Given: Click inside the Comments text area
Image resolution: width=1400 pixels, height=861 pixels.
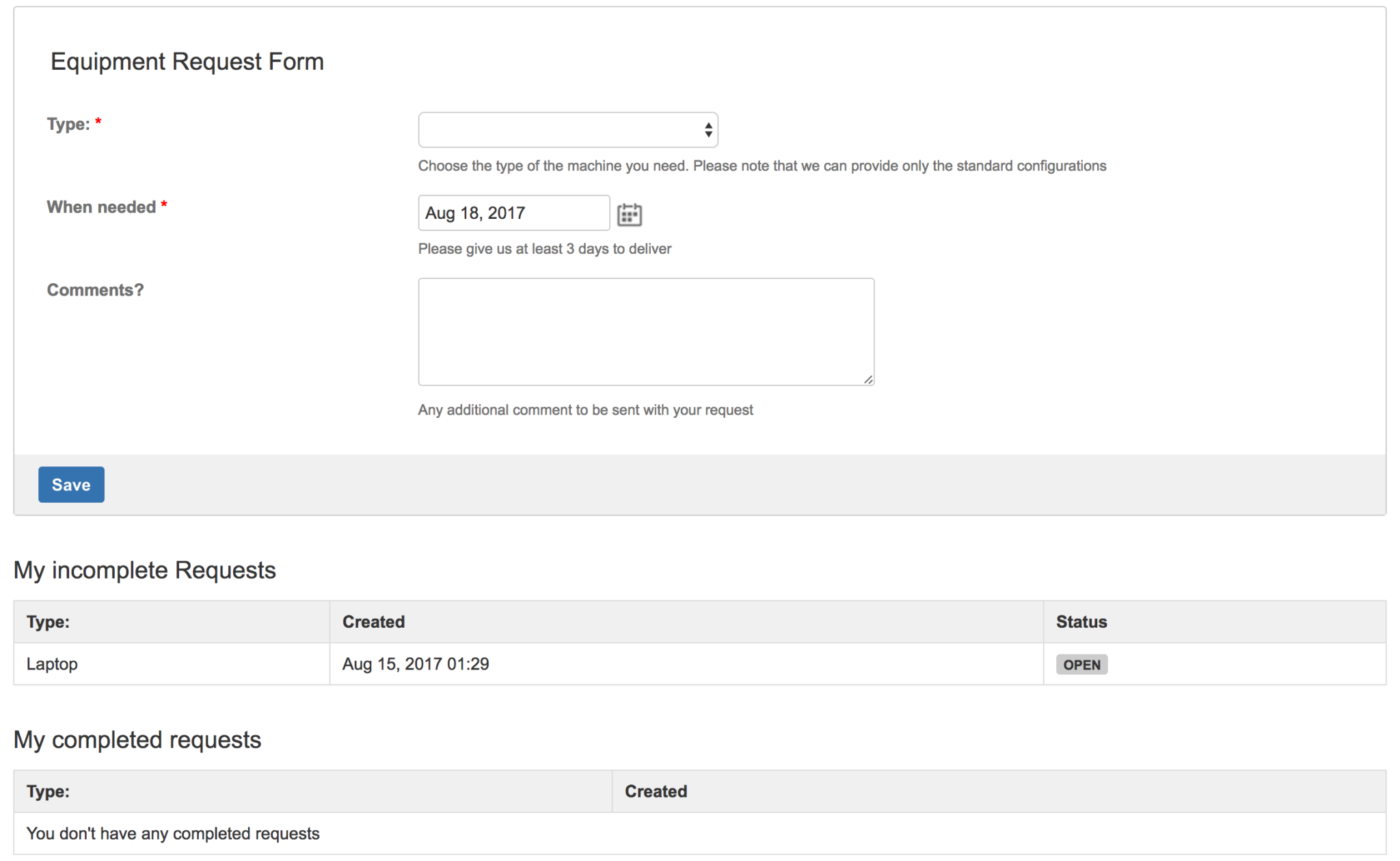Looking at the screenshot, I should [x=646, y=330].
